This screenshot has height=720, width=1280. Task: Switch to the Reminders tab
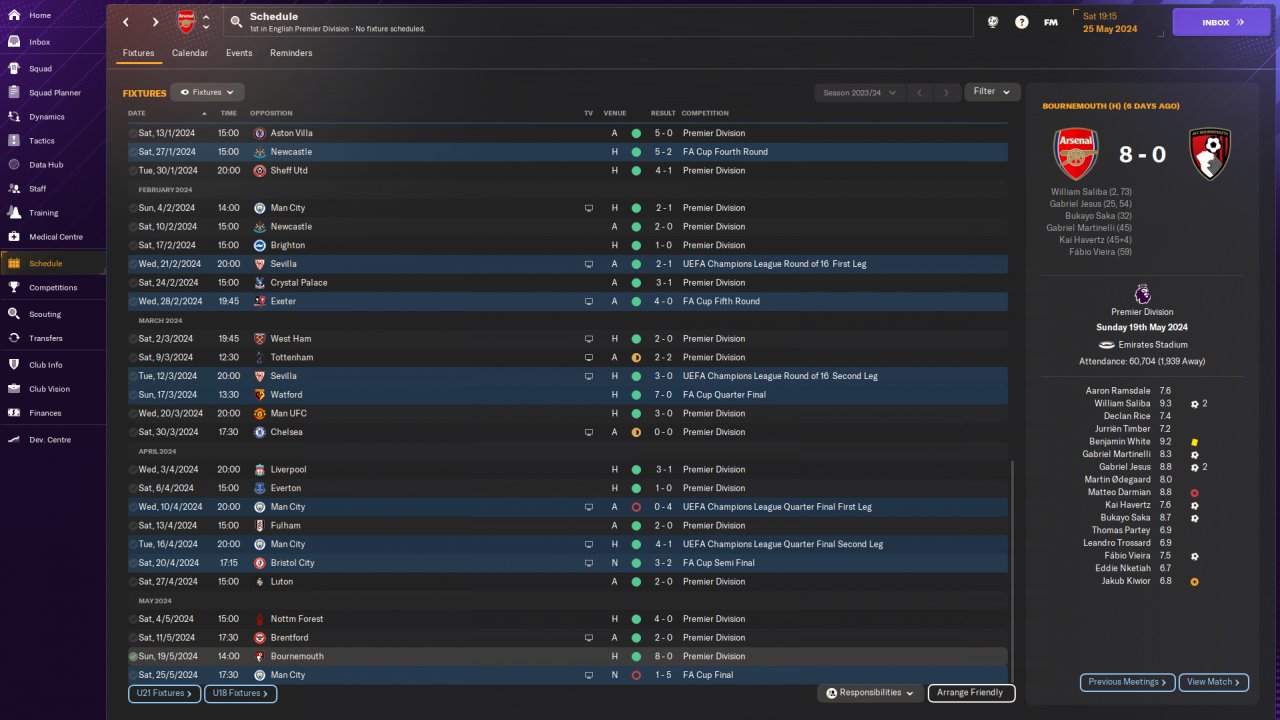[291, 53]
